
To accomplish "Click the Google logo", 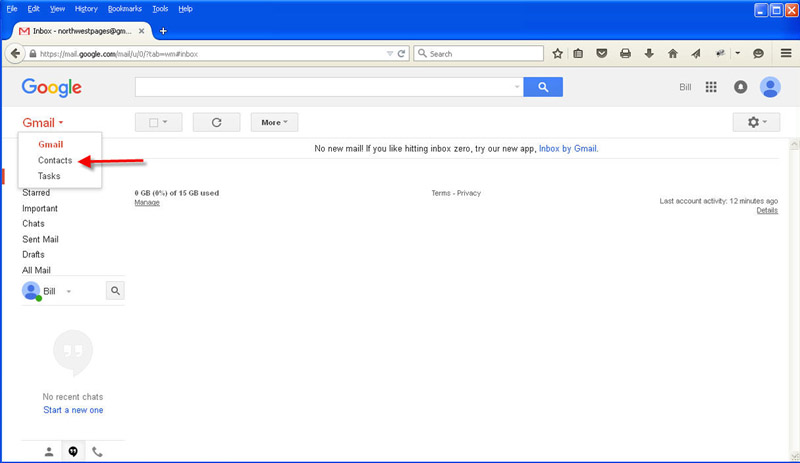I will 52,88.
